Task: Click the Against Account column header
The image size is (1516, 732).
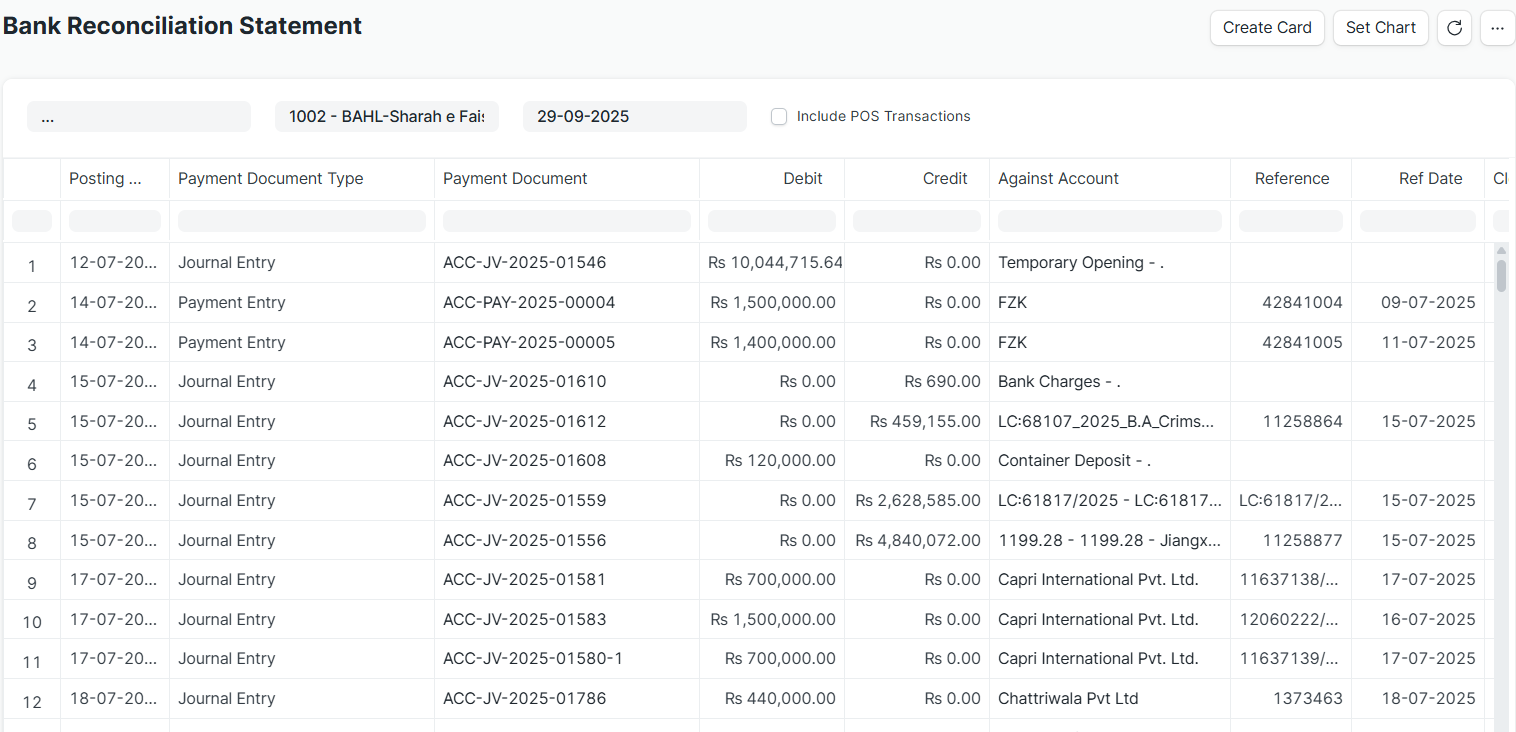Action: [1110, 179]
